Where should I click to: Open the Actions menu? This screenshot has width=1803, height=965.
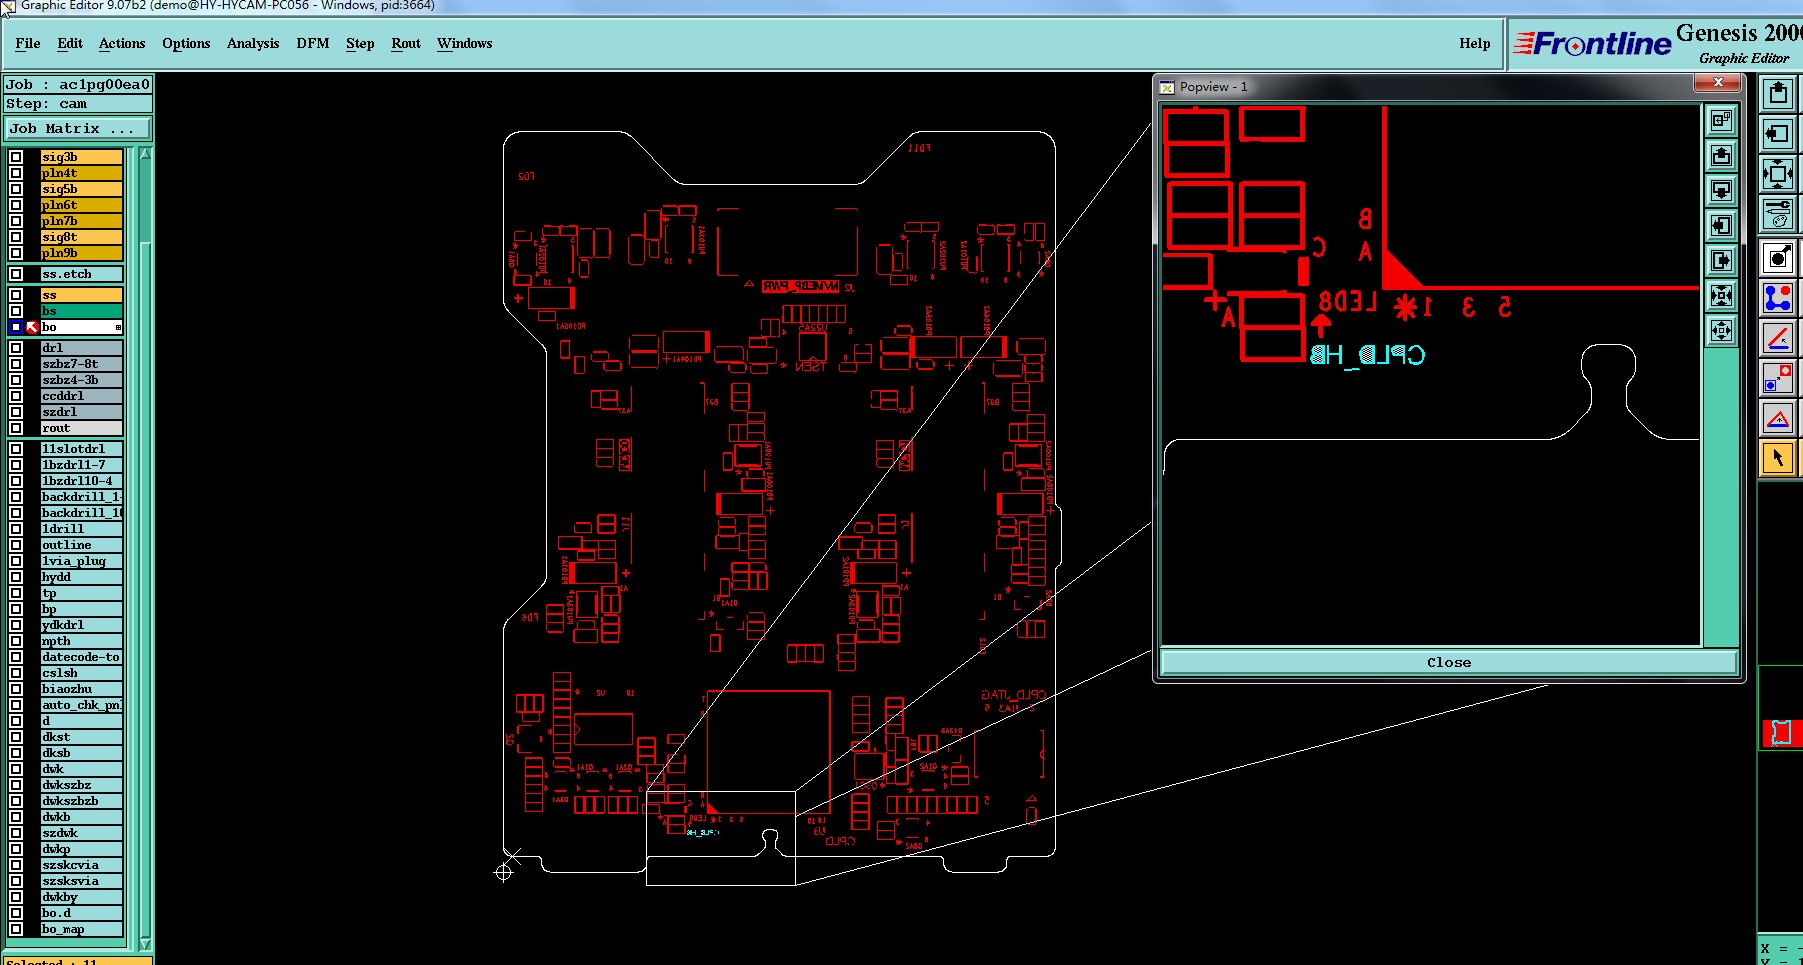point(122,43)
